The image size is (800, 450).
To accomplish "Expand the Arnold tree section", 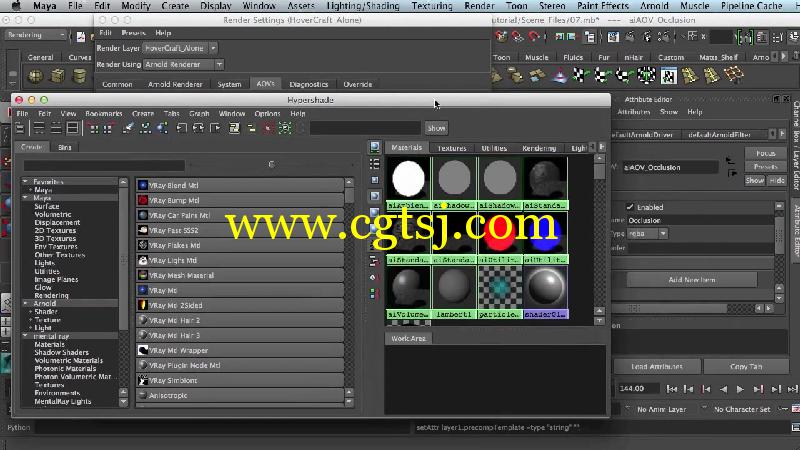I will click(x=24, y=303).
